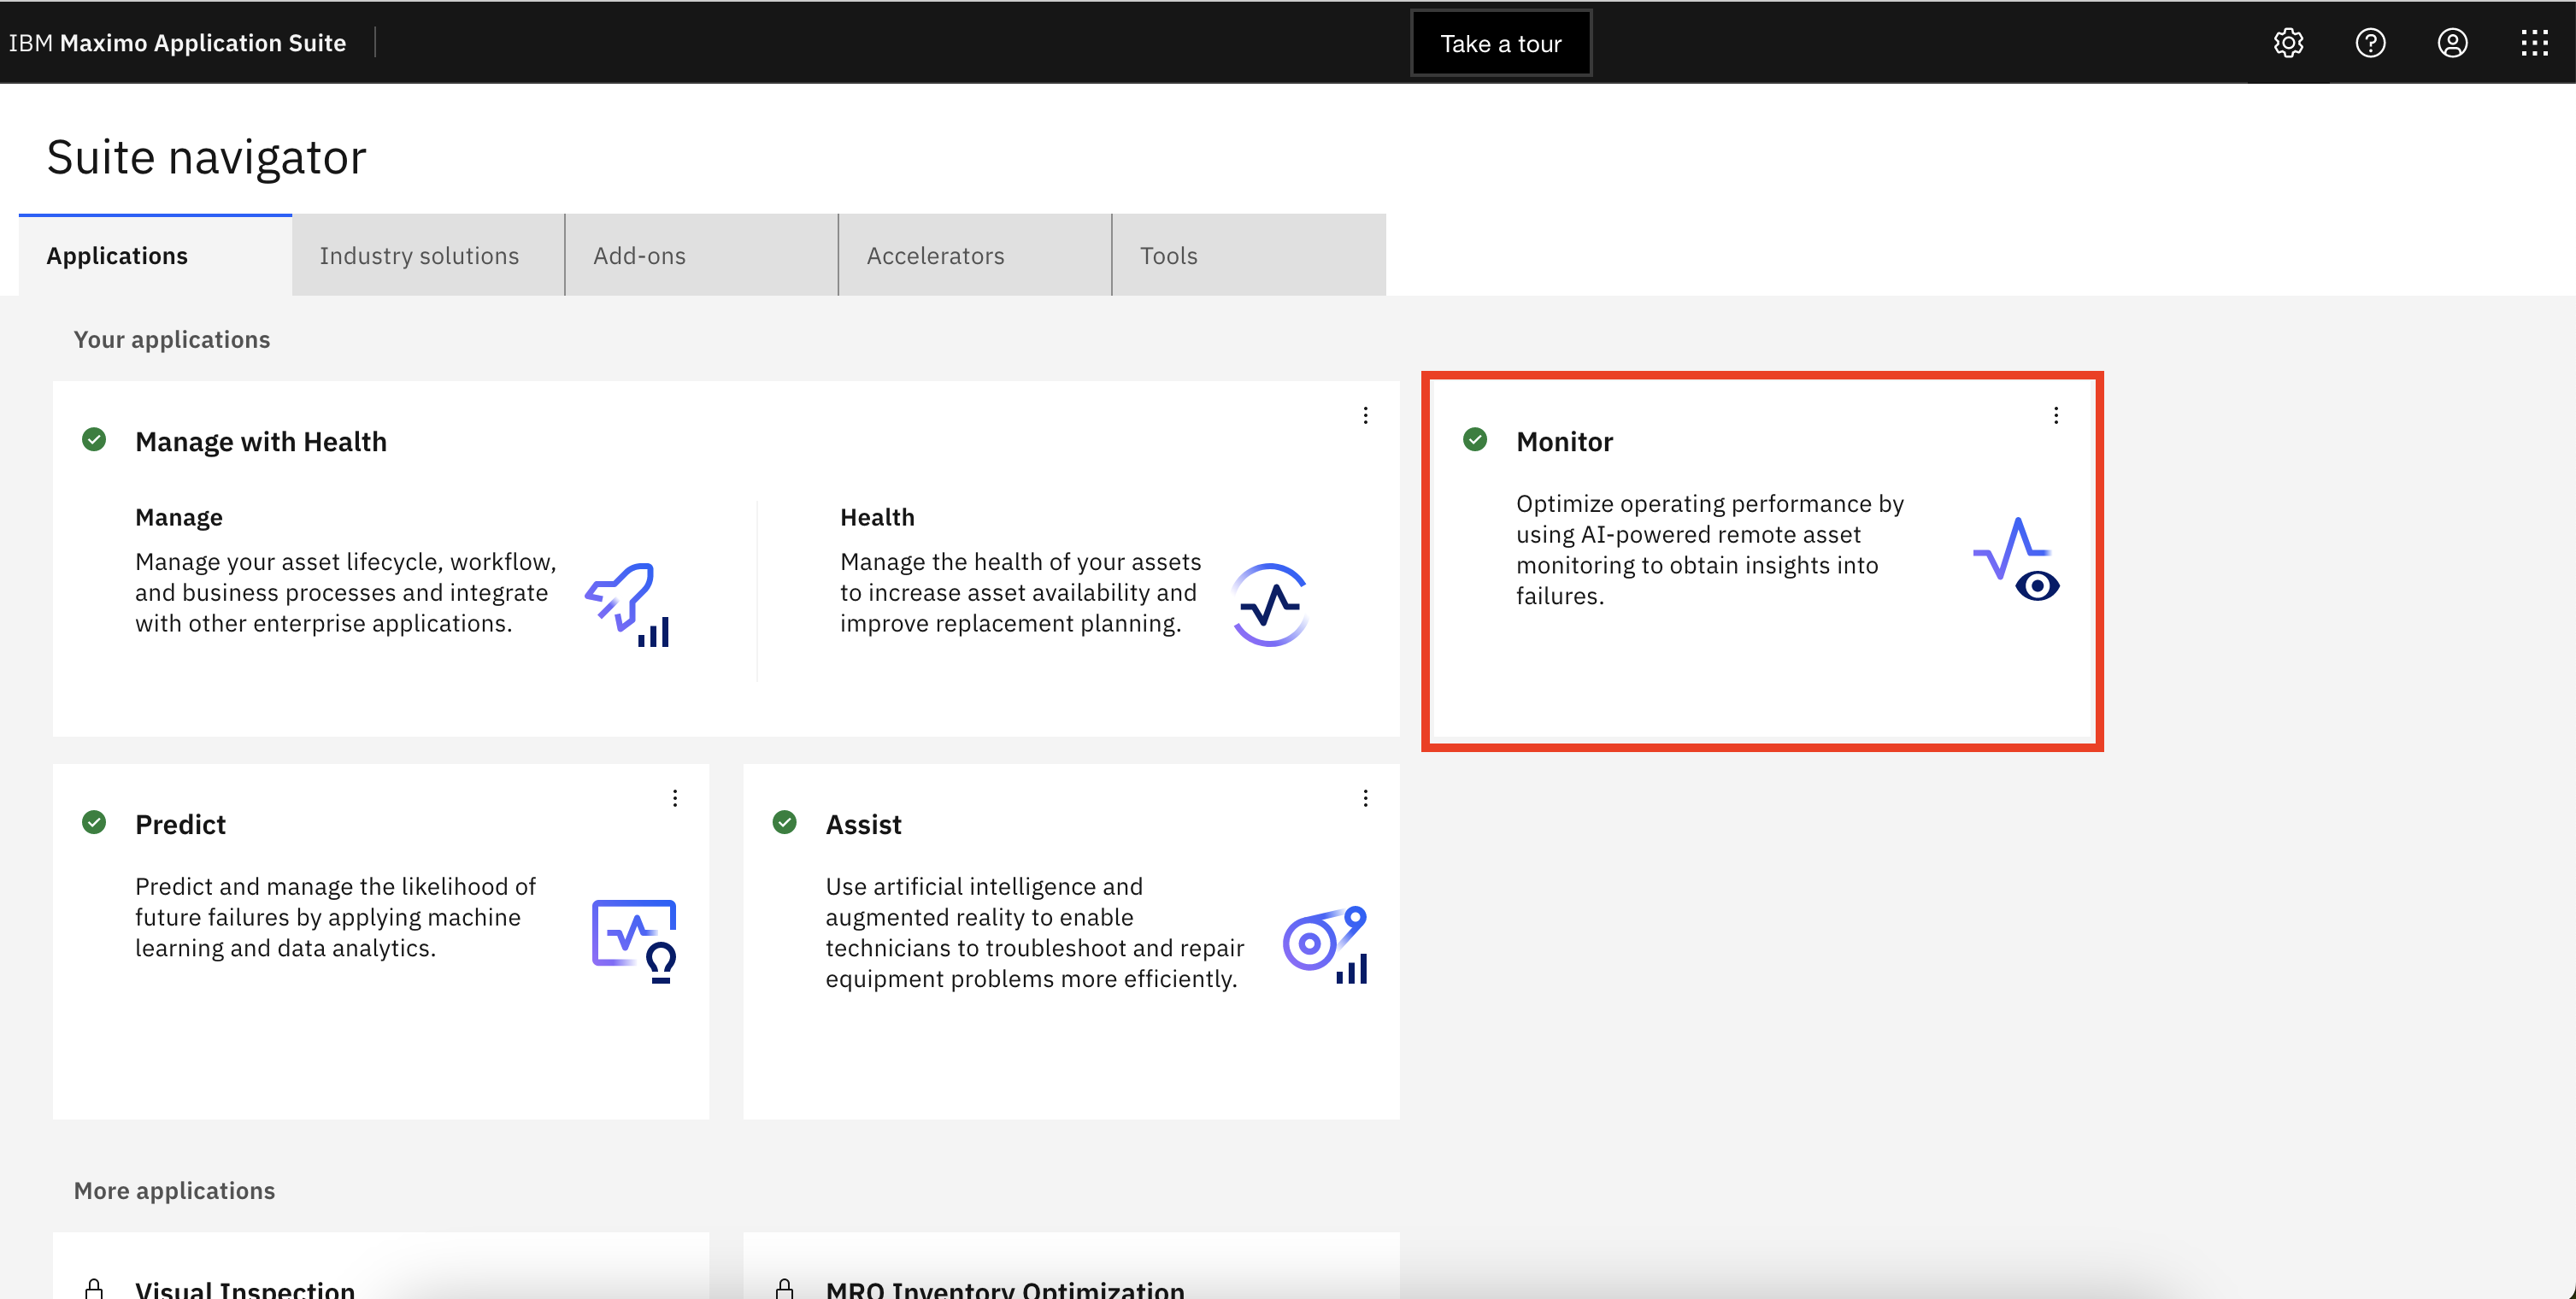Click the green status check beside Monitor

coord(1475,440)
